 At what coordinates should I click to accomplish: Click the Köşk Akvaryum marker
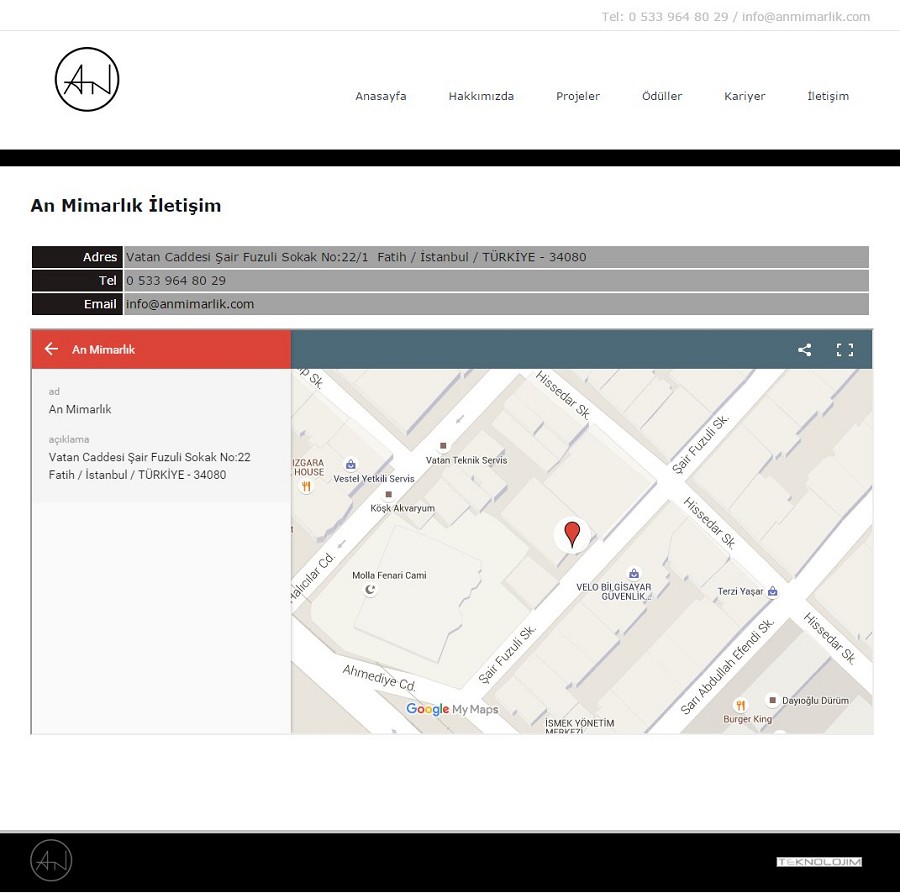tap(389, 494)
